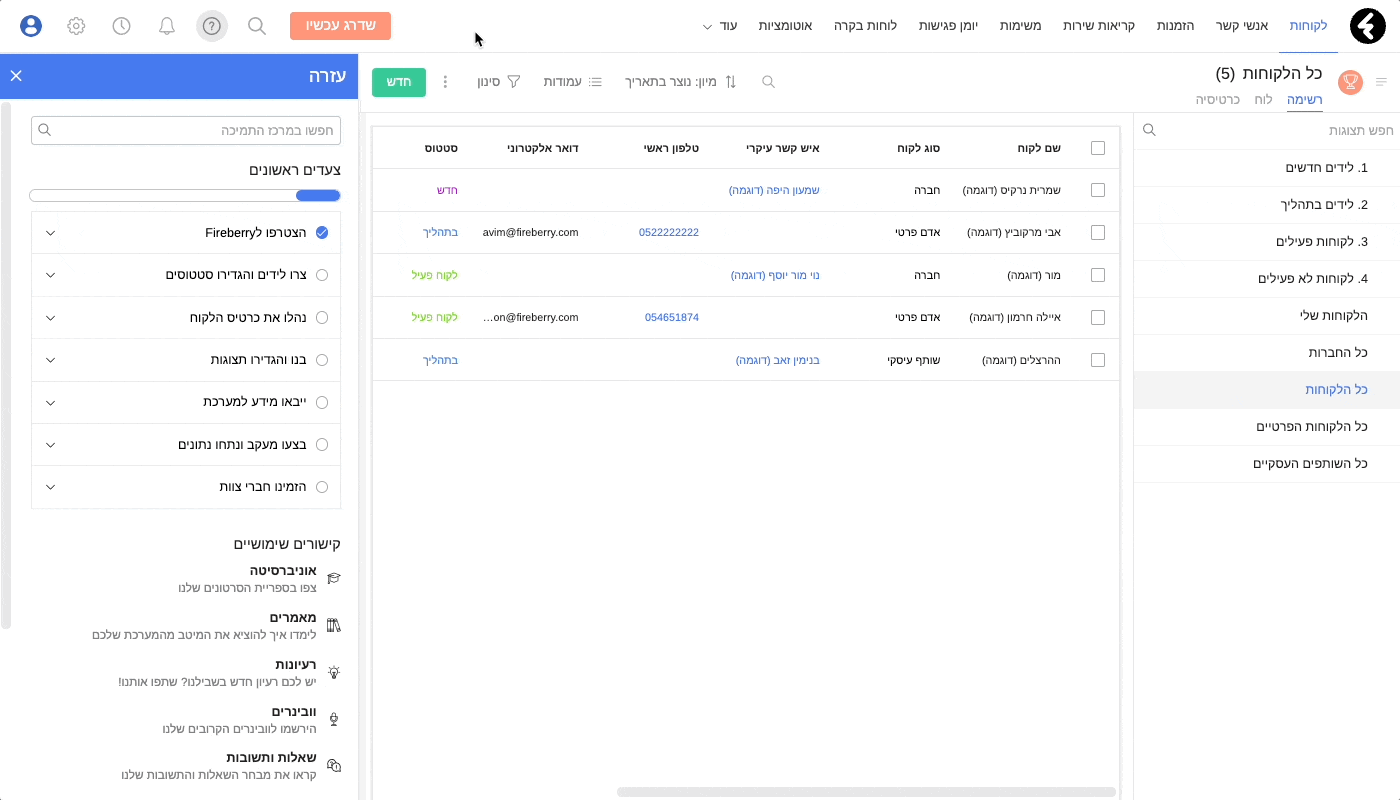The image size is (1400, 800).
Task: Open the הזמנות nav tab
Action: (x=1176, y=26)
